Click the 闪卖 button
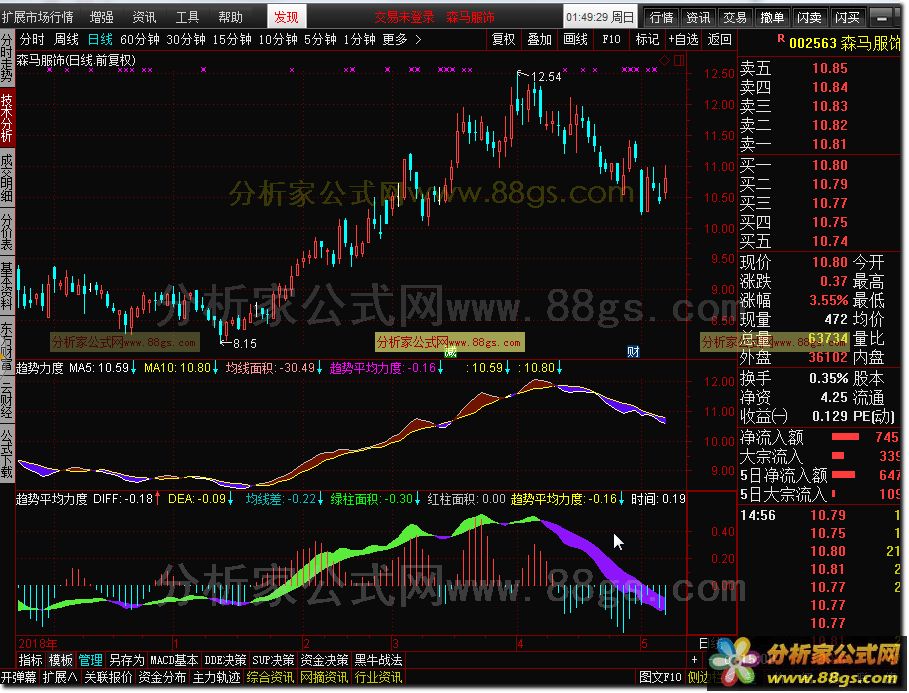 click(809, 17)
